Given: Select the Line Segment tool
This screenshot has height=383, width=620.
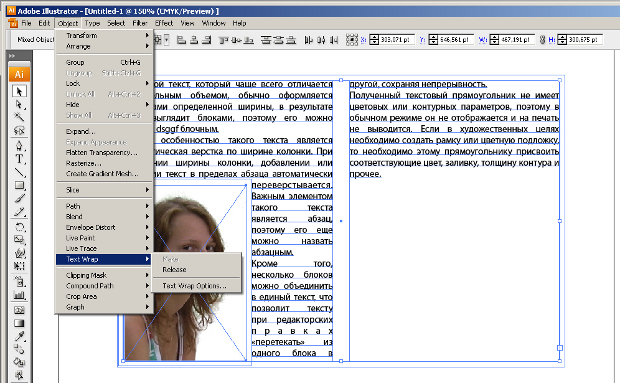Looking at the screenshot, I should (x=19, y=172).
